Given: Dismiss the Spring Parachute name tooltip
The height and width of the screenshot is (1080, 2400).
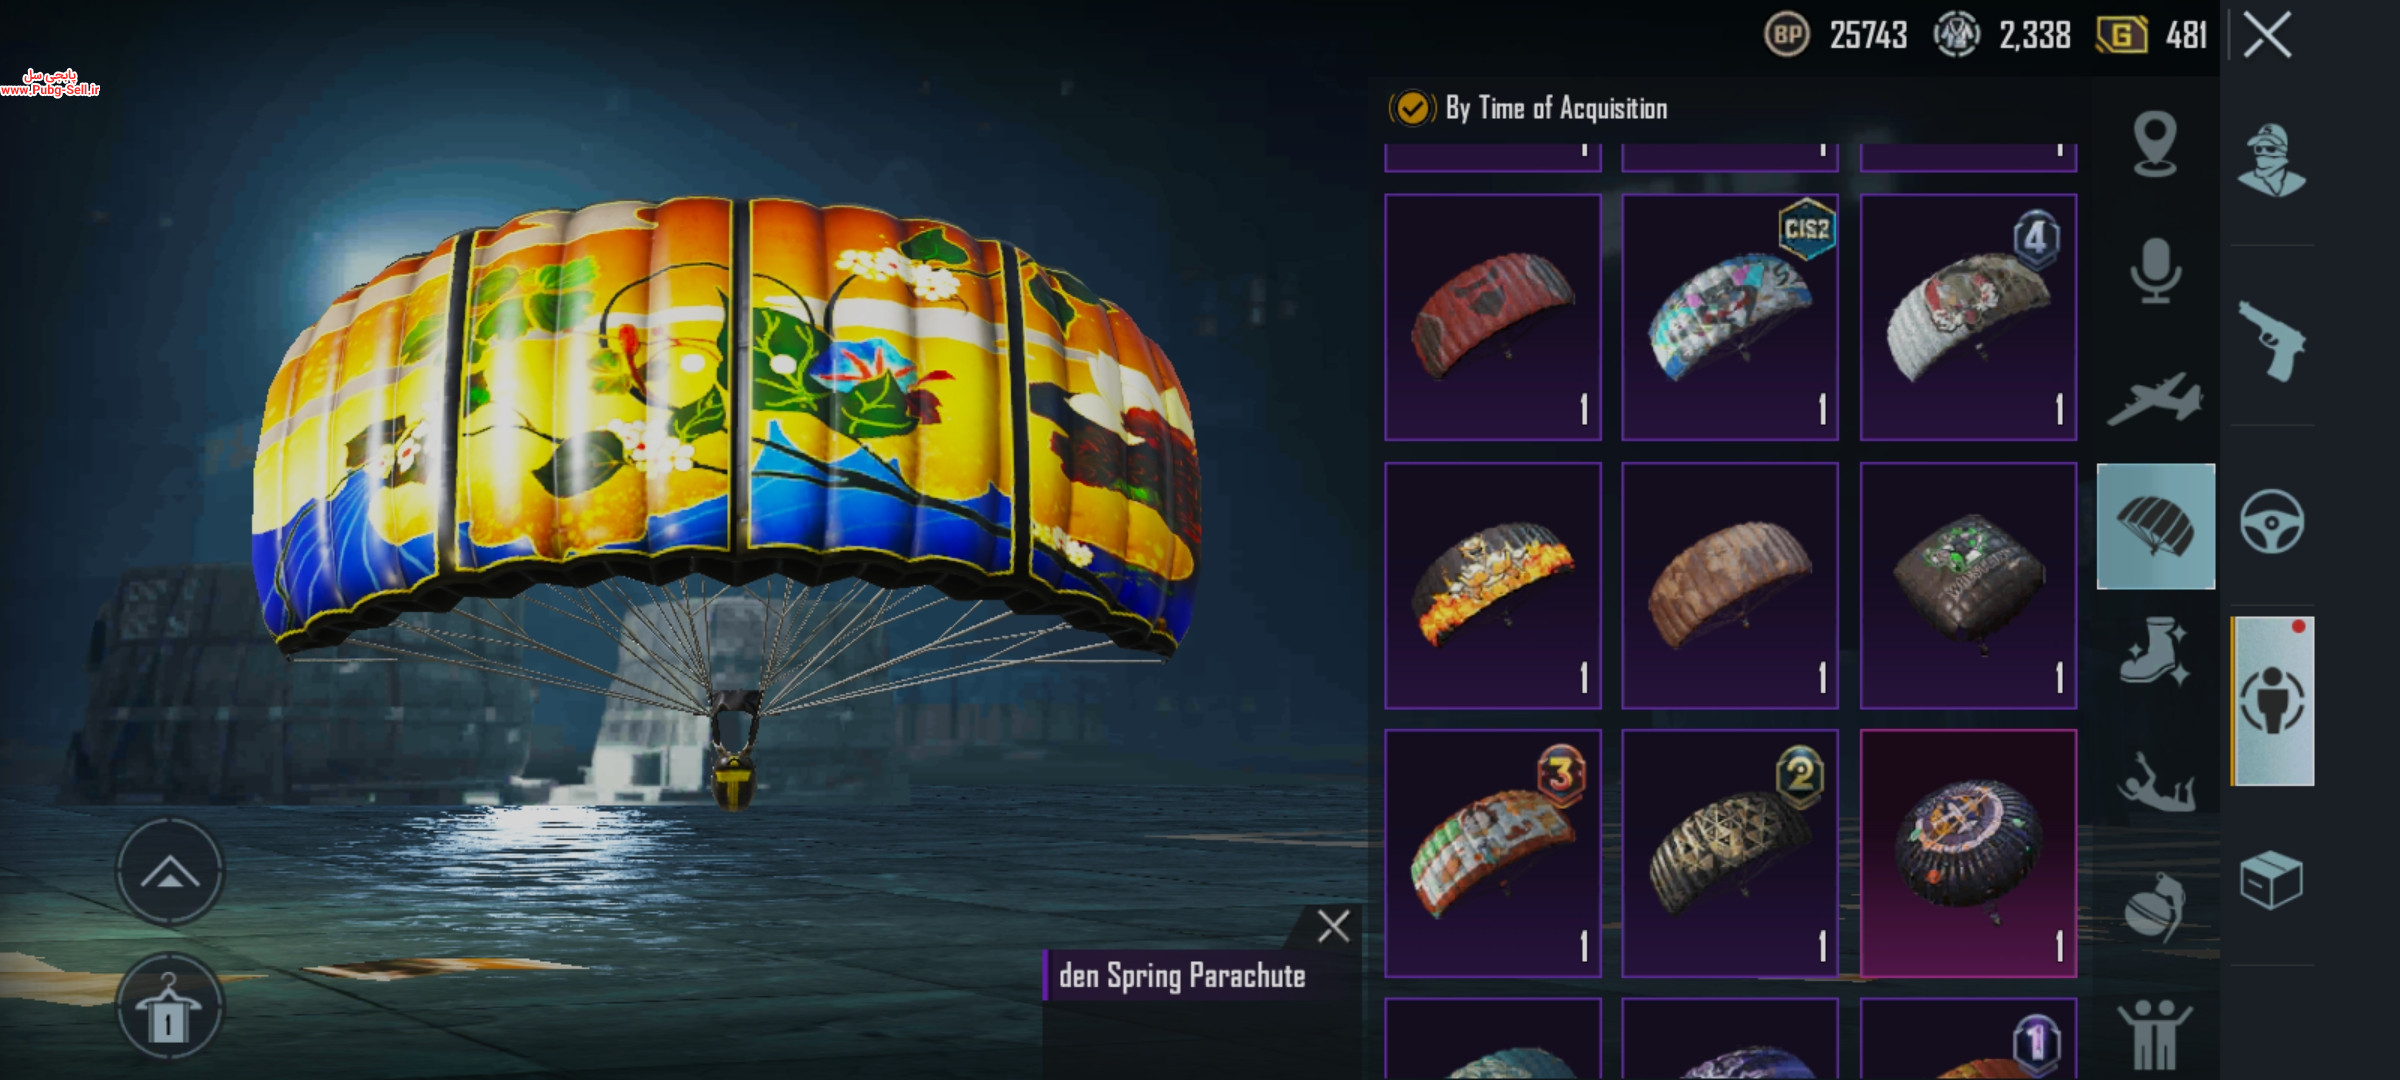Looking at the screenshot, I should coord(1333,926).
